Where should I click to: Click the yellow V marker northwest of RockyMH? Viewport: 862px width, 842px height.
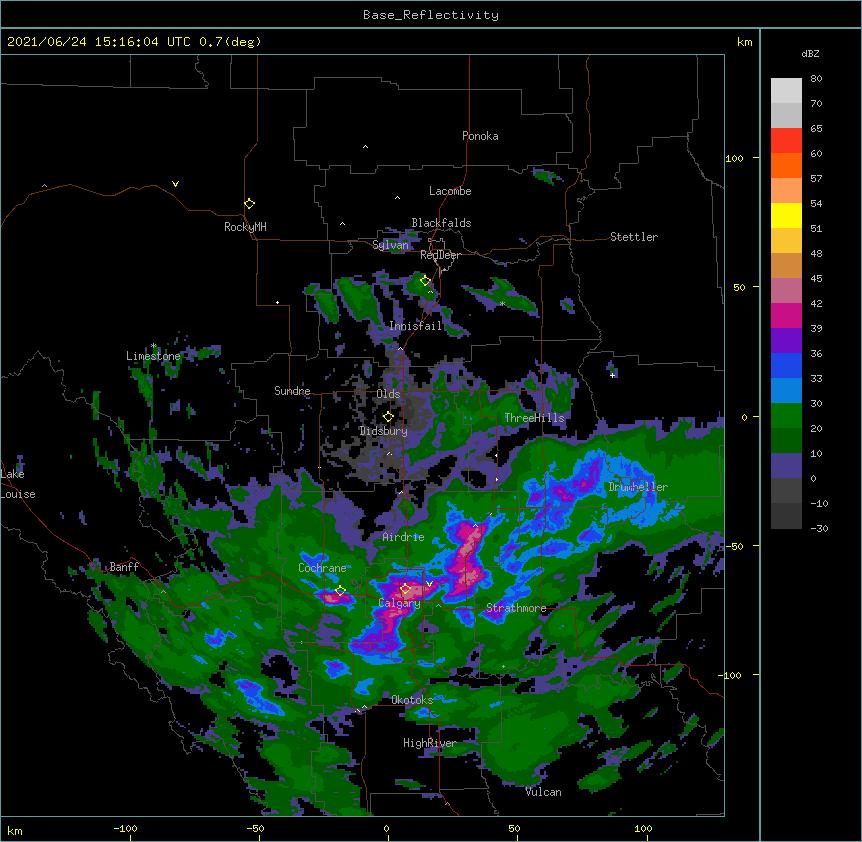[x=175, y=184]
